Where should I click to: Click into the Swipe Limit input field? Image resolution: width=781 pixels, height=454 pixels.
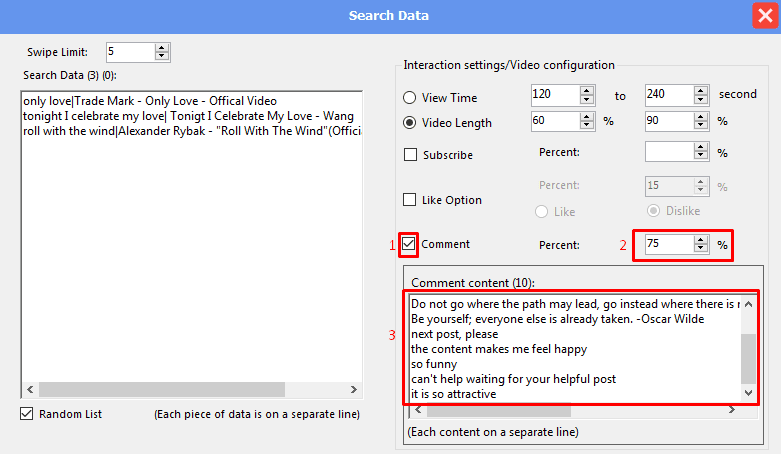tap(130, 52)
